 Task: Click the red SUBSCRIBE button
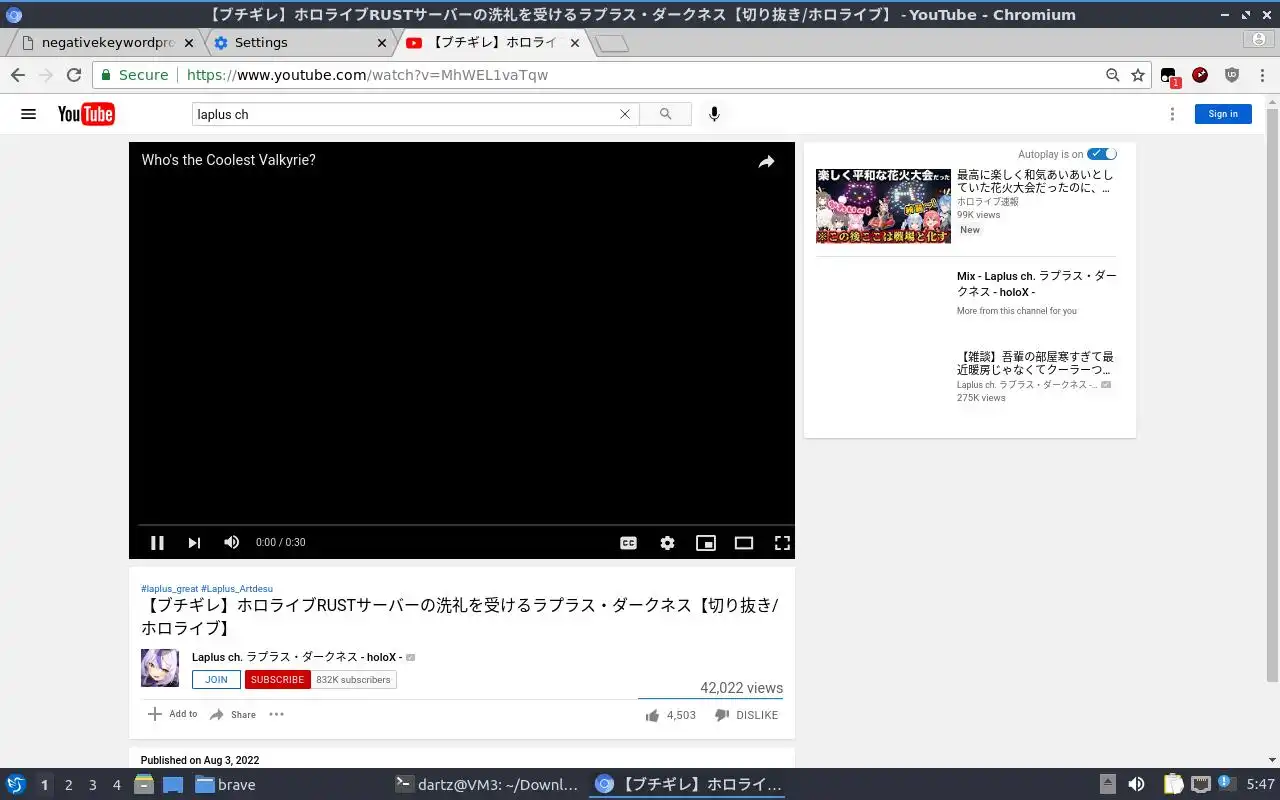tap(277, 680)
